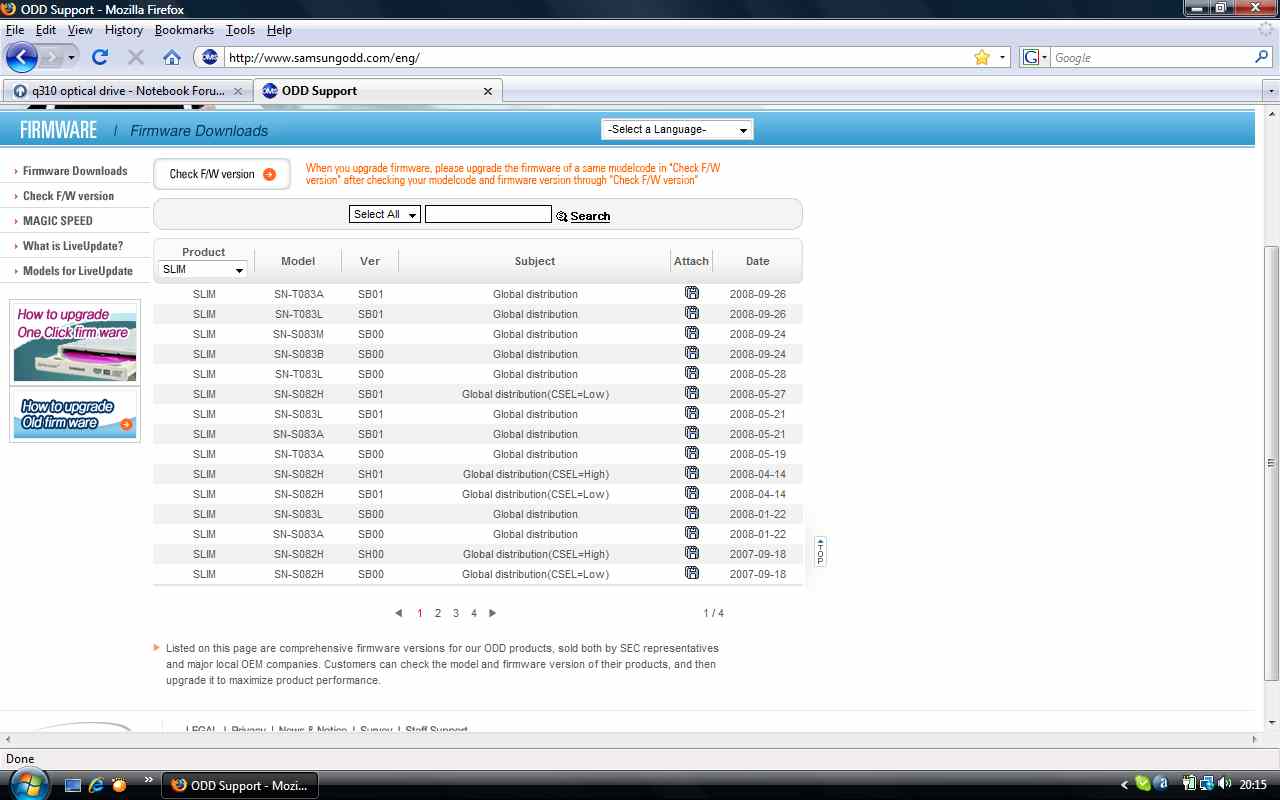
Task: Close the ODD Support tab
Action: pyautogui.click(x=488, y=91)
